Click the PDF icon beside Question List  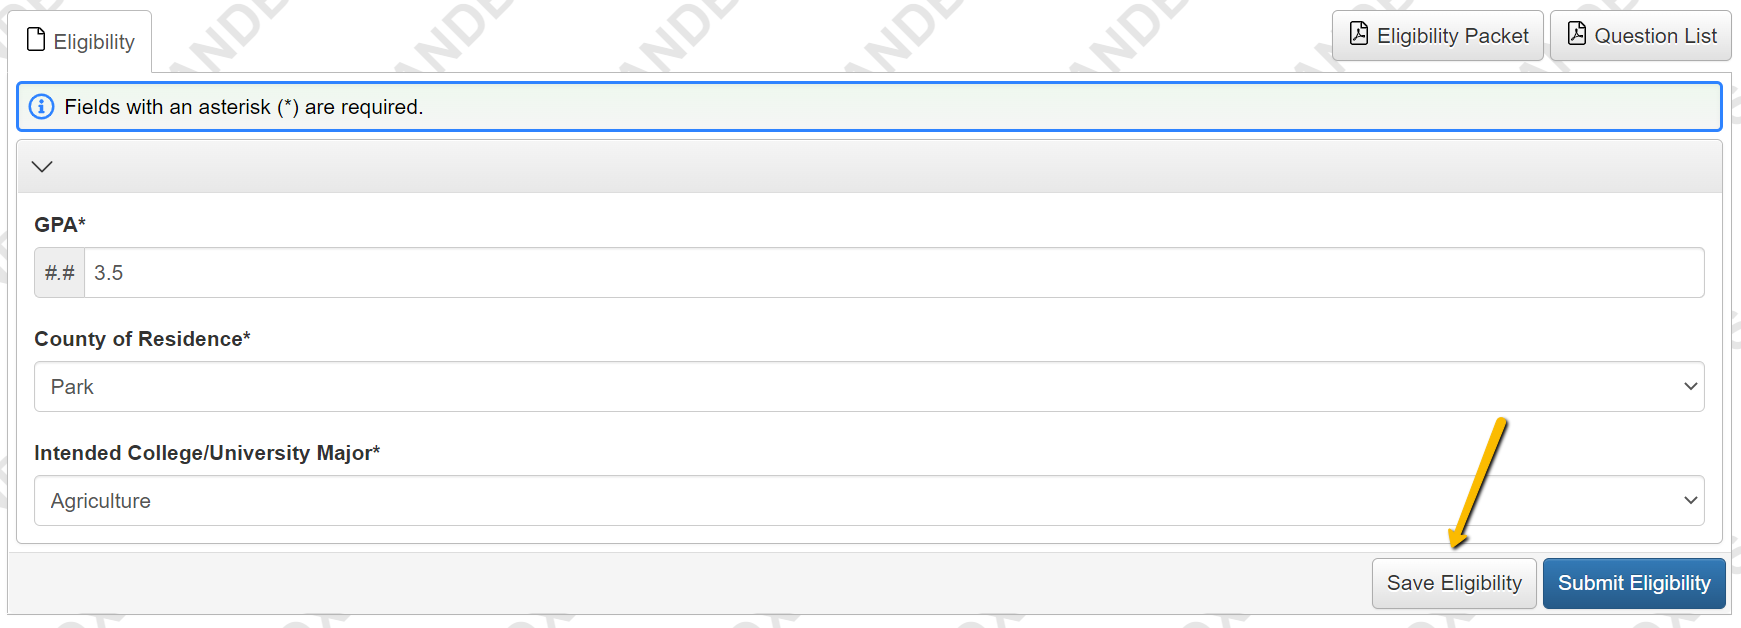click(1577, 34)
